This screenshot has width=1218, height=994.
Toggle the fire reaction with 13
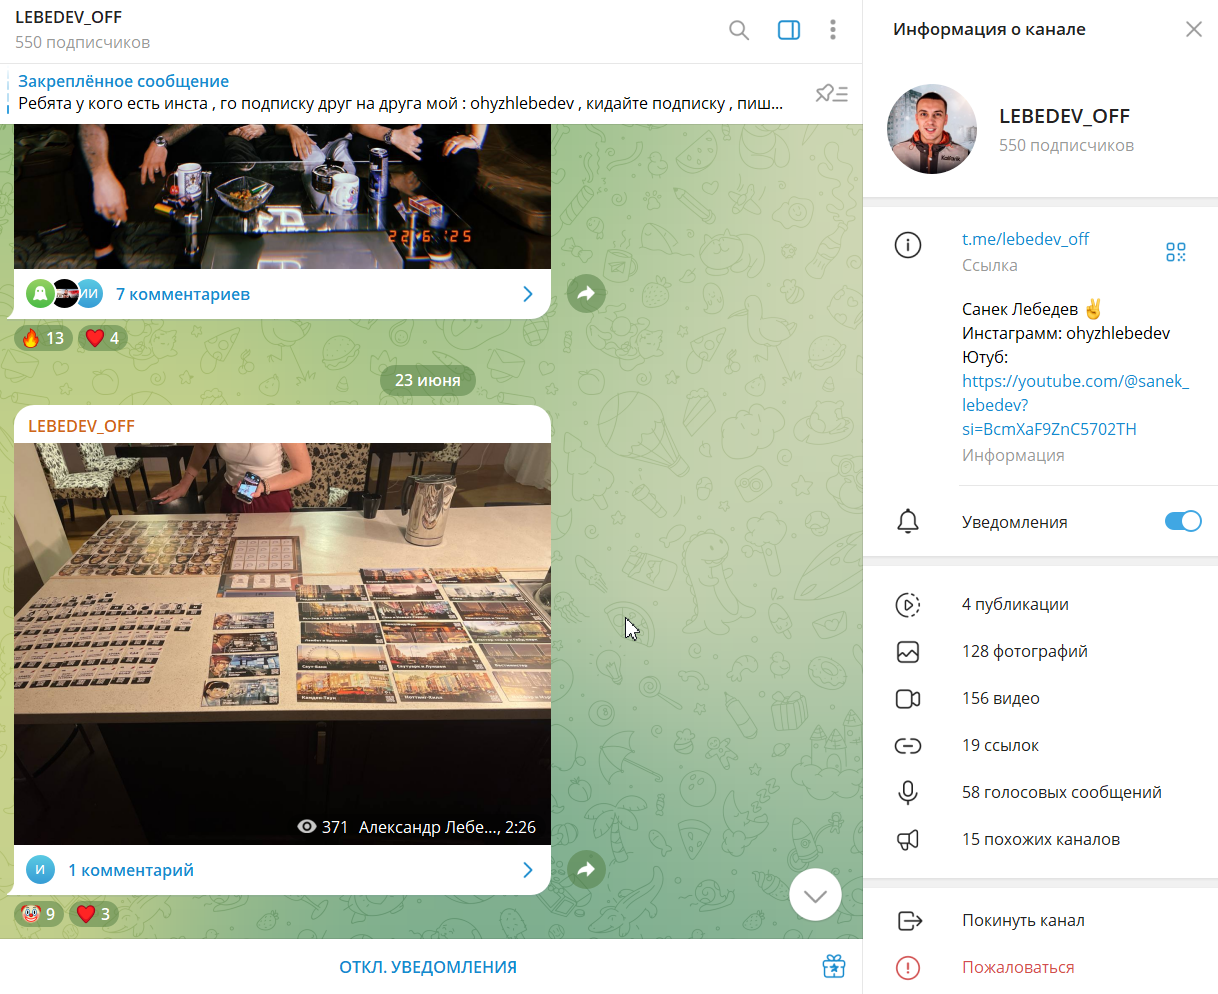point(43,338)
